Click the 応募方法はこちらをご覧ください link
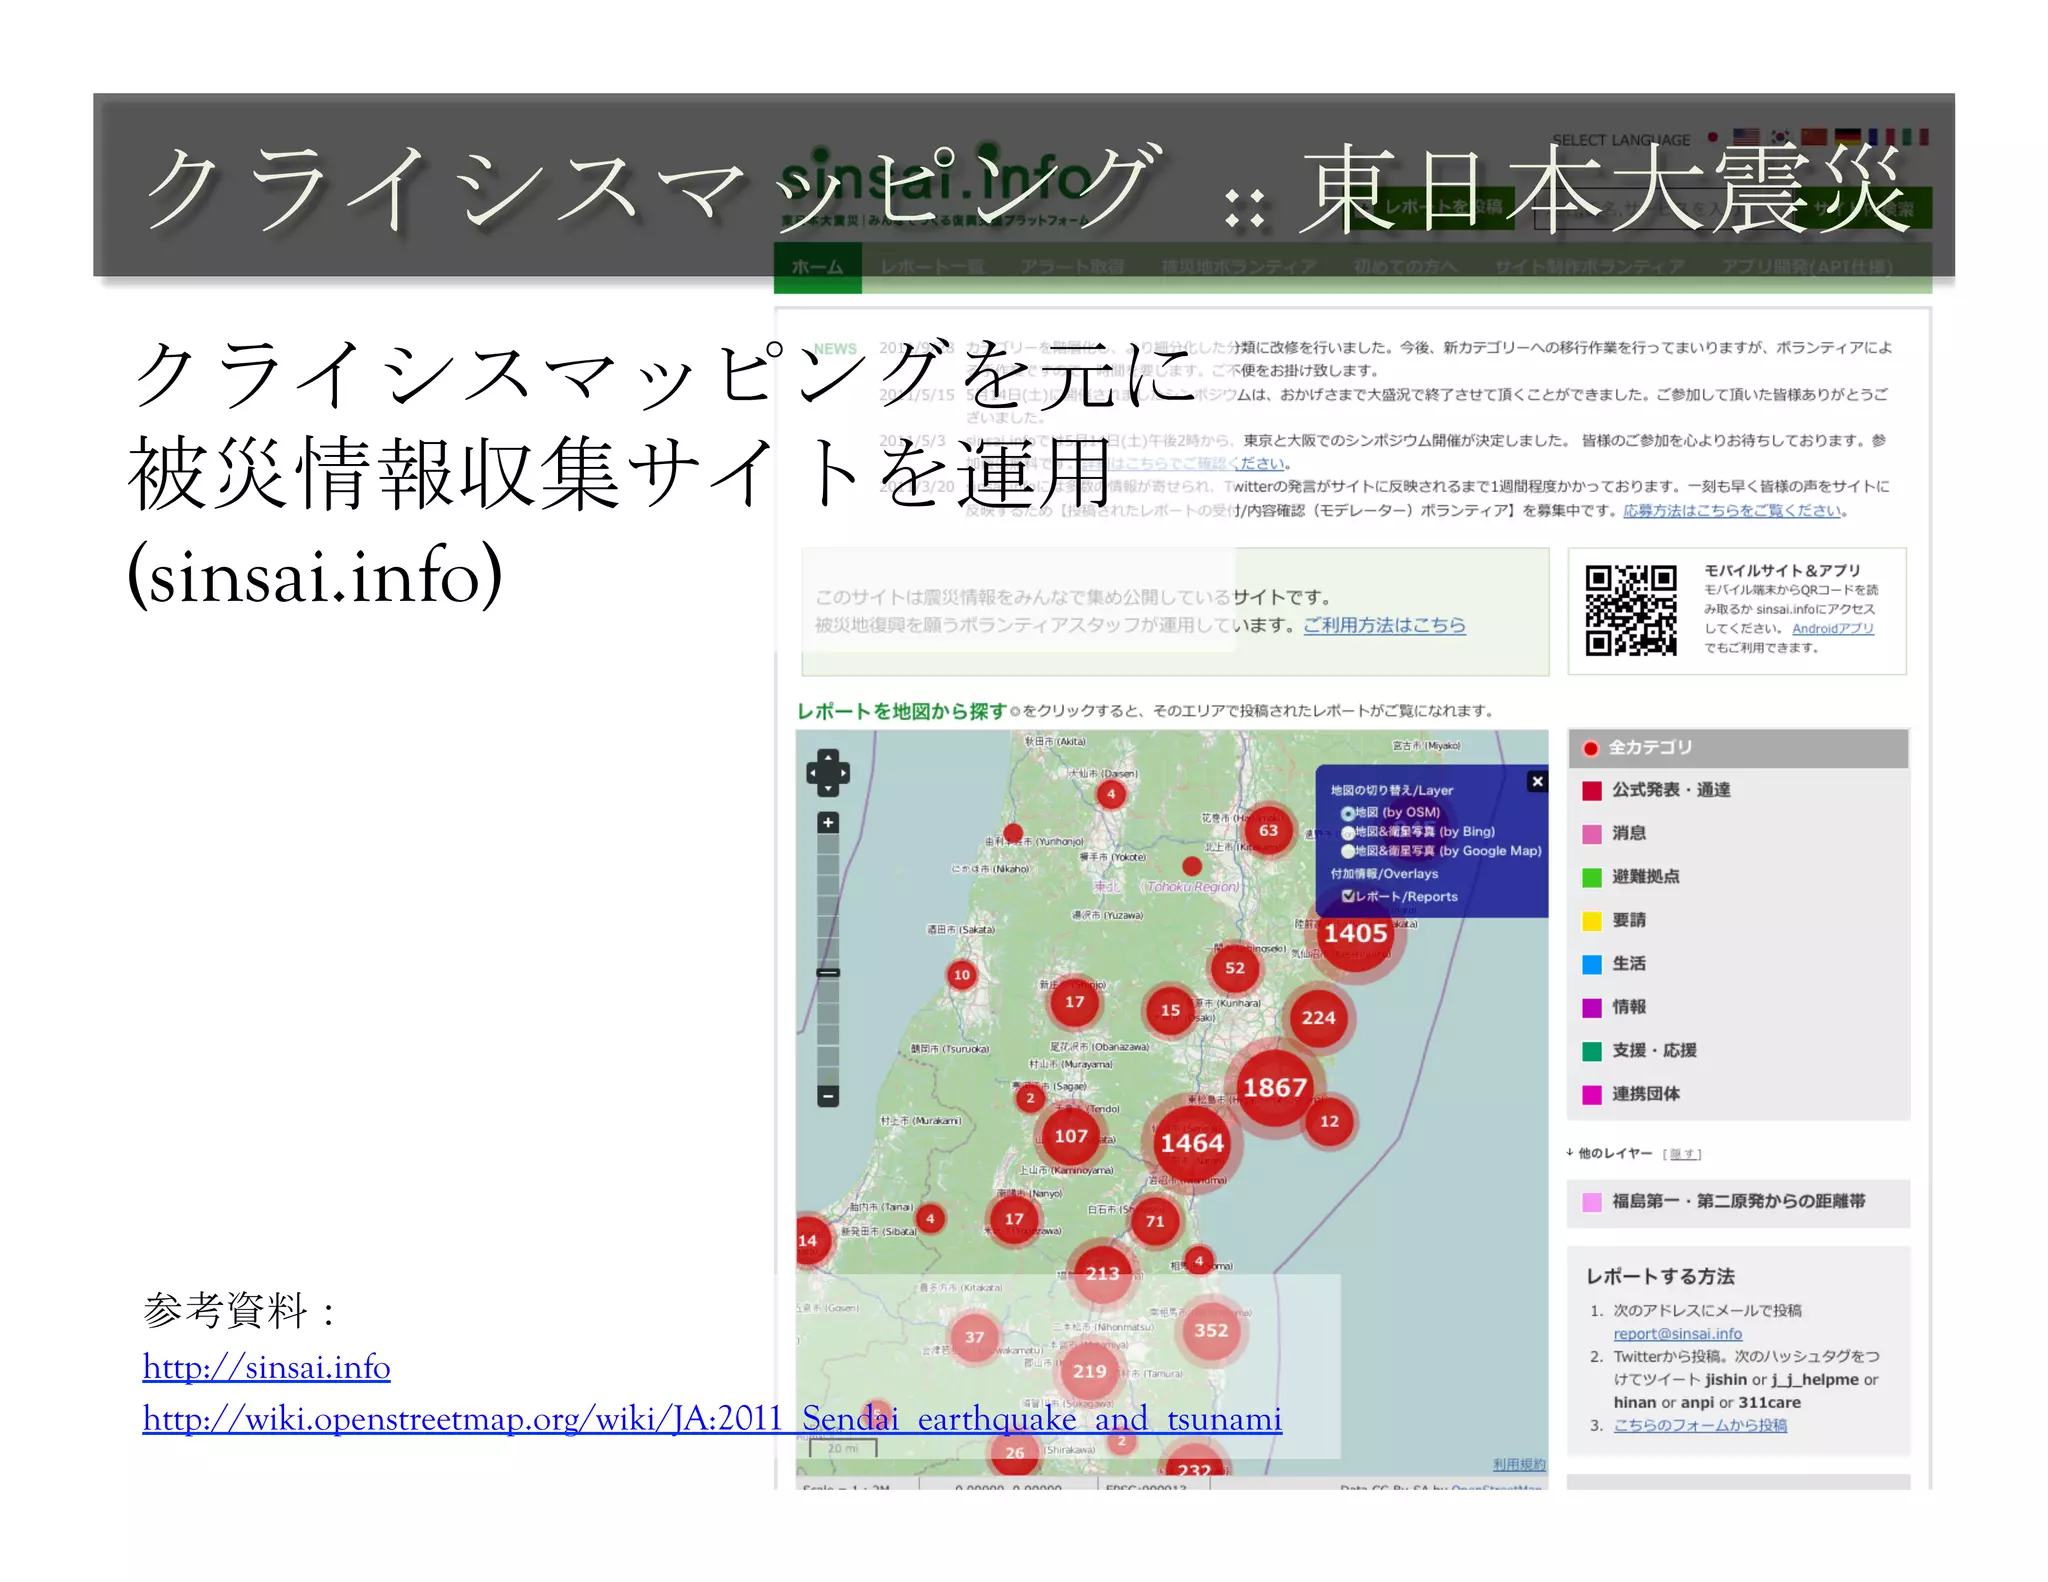Viewport: 2048px width, 1582px height. tap(1734, 511)
